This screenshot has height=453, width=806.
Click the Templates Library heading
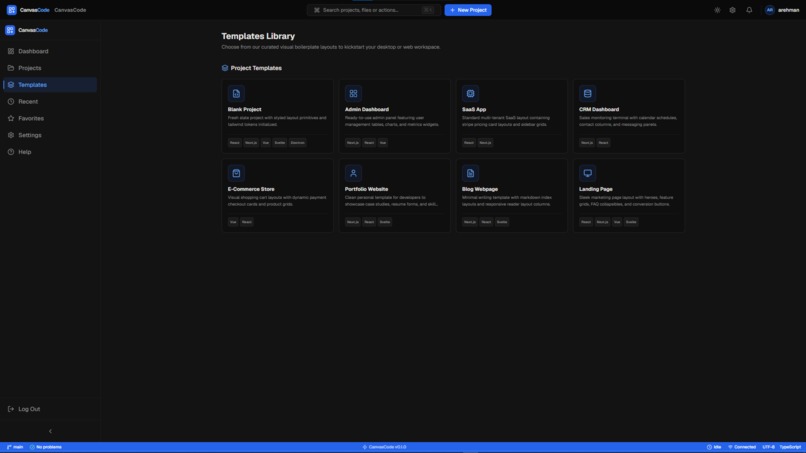point(258,36)
